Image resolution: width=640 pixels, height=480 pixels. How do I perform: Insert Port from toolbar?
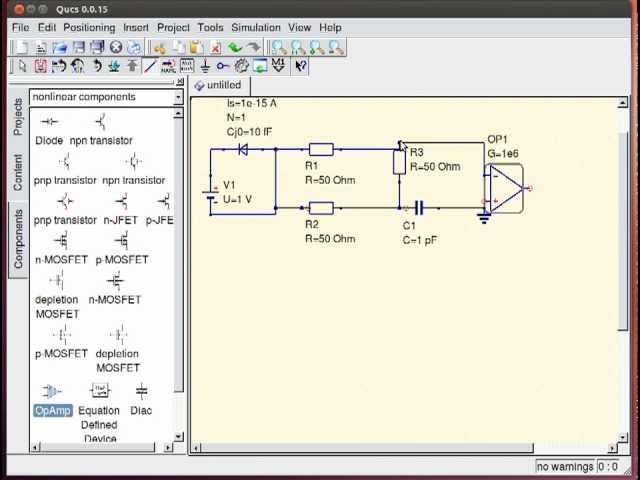click(x=223, y=66)
